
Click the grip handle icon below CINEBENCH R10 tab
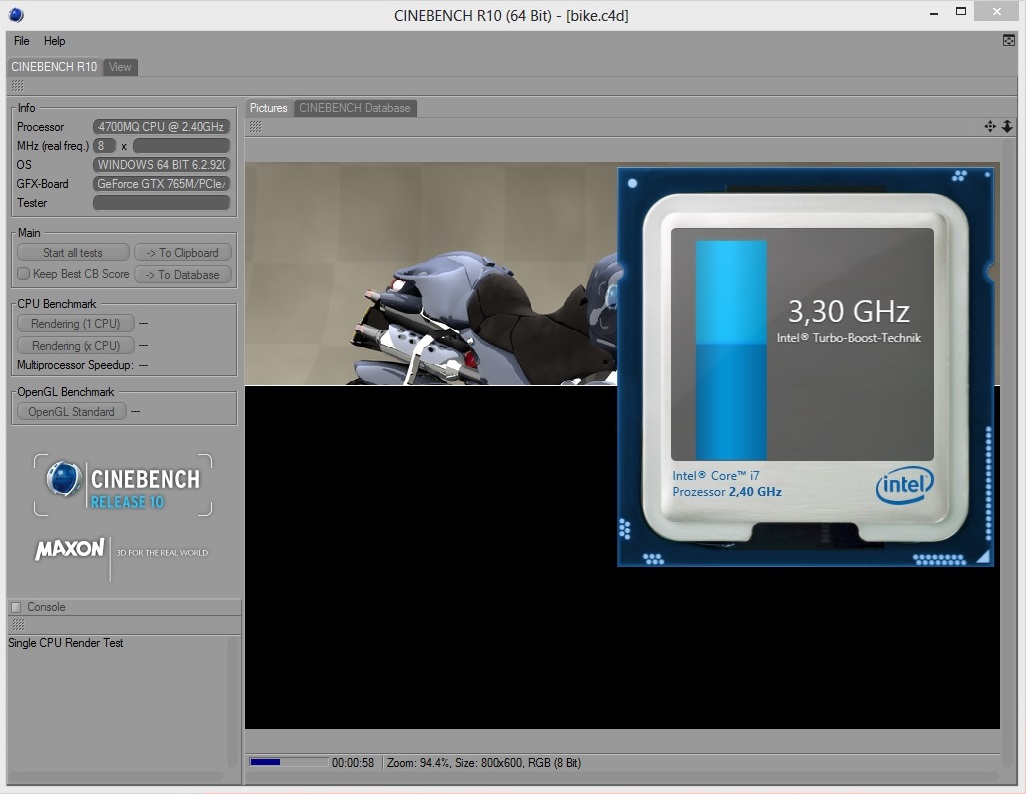click(x=18, y=86)
